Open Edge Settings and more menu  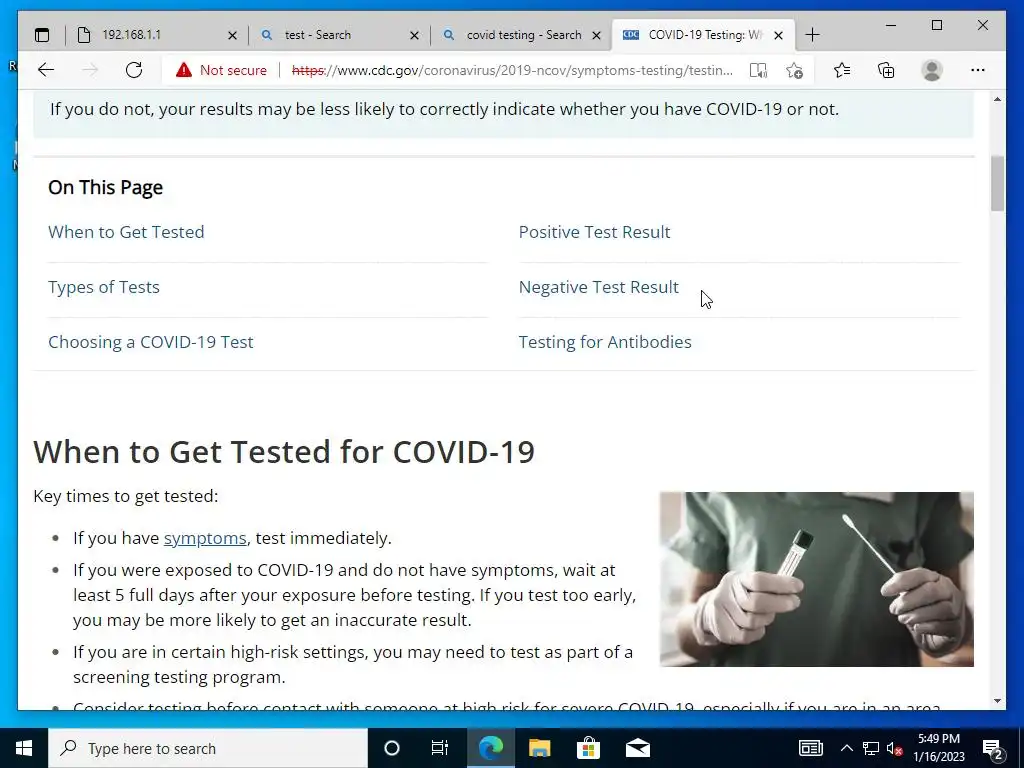[x=978, y=70]
